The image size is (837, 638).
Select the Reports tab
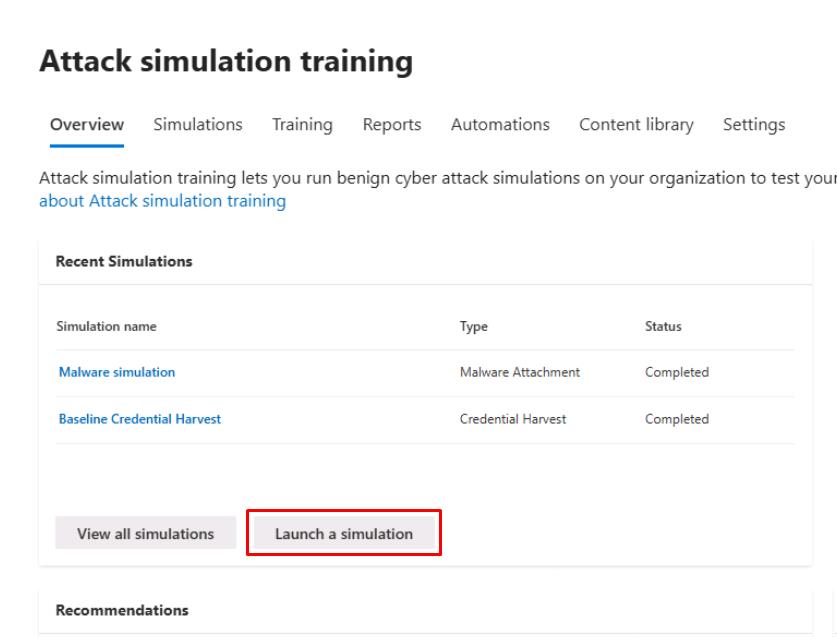tap(392, 125)
